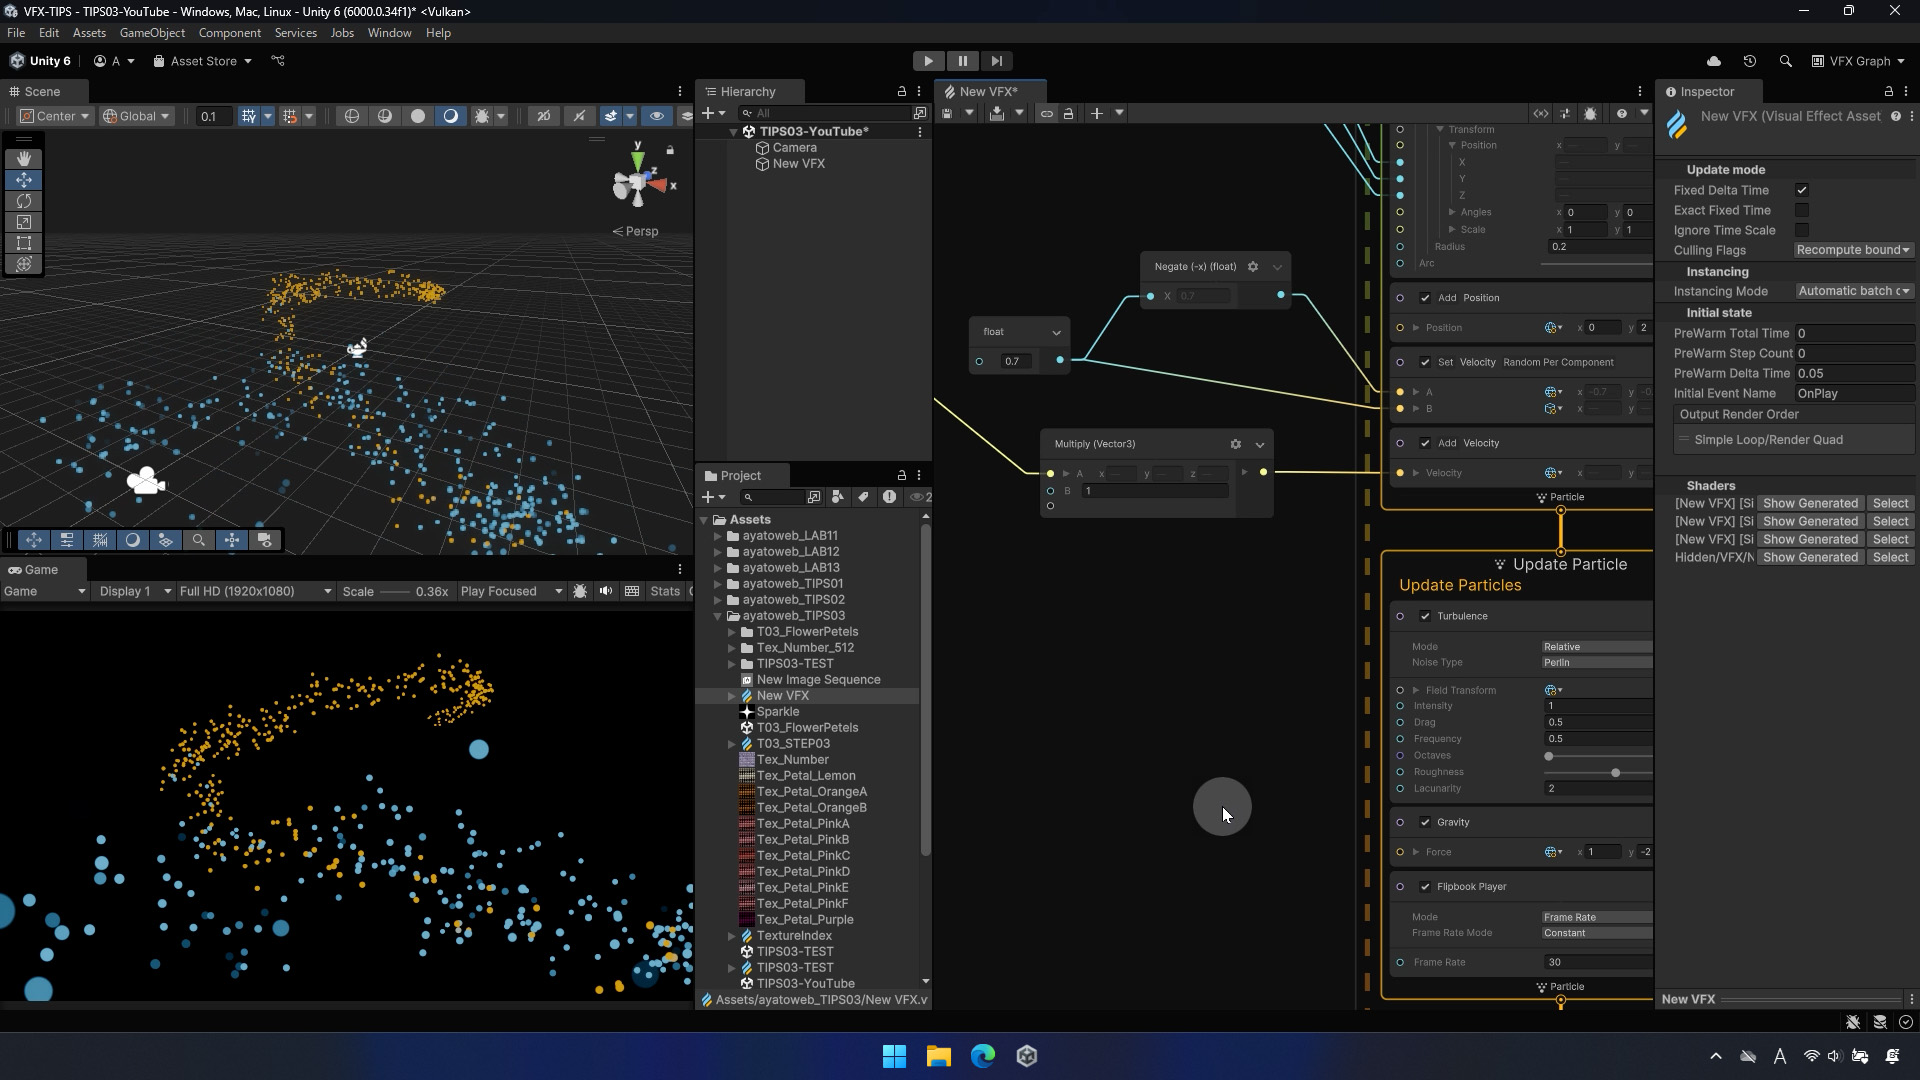The image size is (1920, 1080).
Task: Click the Step forward button
Action: (996, 61)
